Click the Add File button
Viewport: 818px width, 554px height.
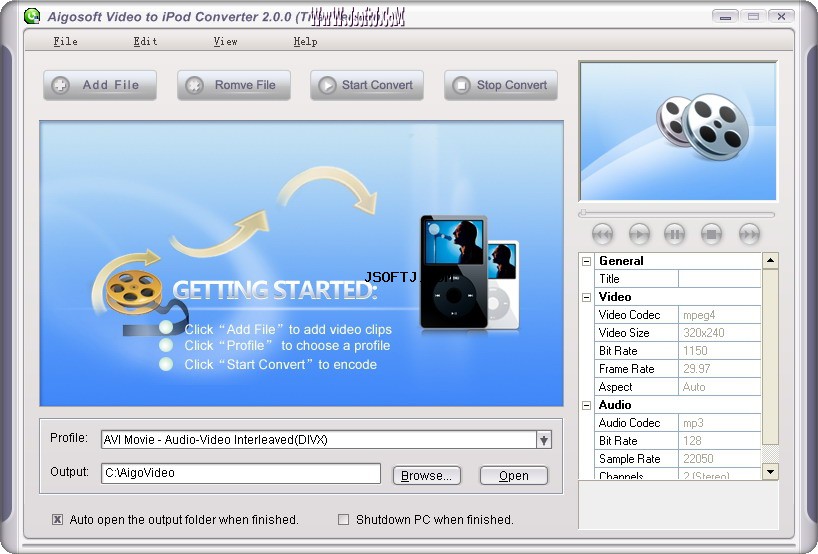(100, 85)
